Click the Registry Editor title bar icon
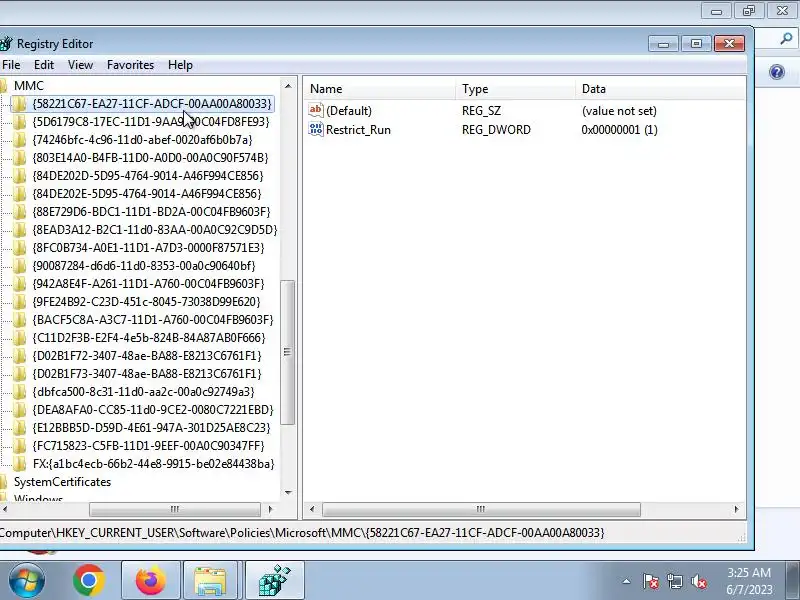 [x=6, y=43]
